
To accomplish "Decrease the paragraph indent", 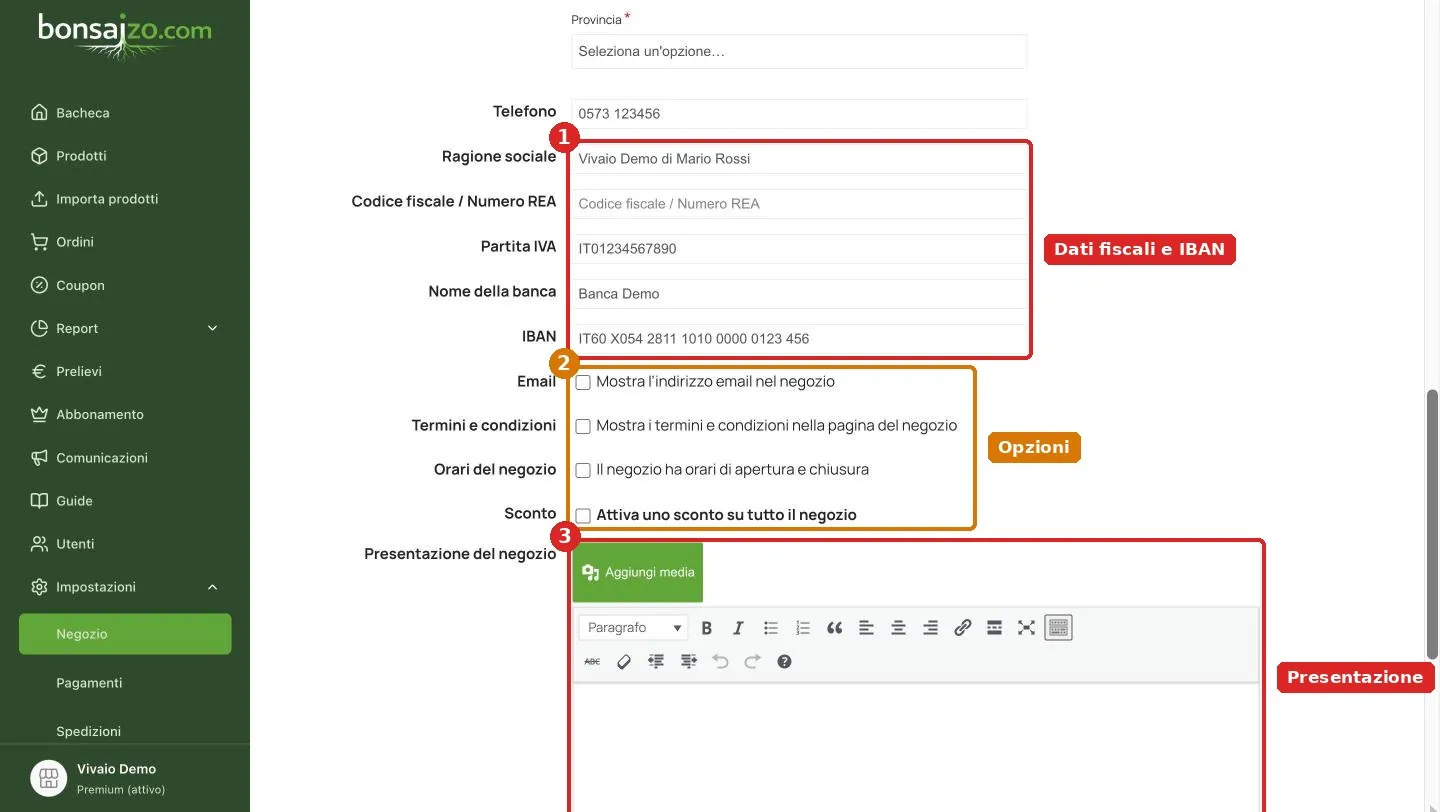I will (656, 662).
